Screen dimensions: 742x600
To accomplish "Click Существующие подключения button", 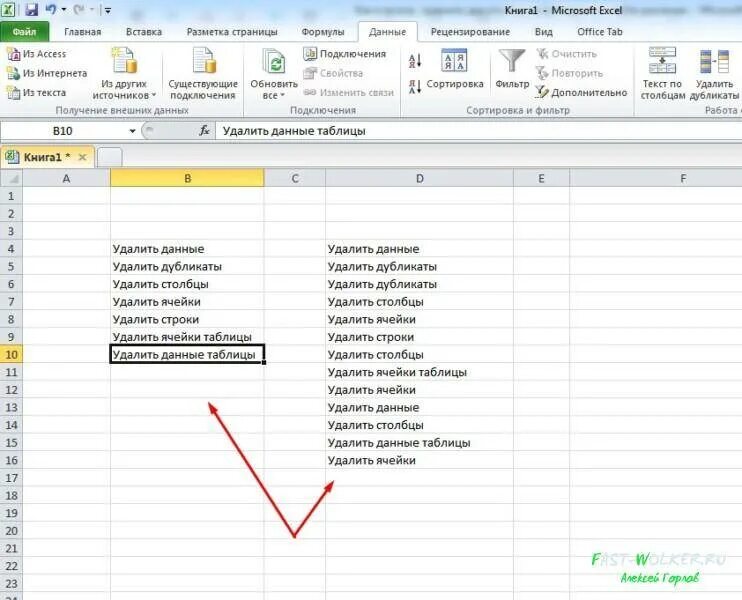I will 203,73.
